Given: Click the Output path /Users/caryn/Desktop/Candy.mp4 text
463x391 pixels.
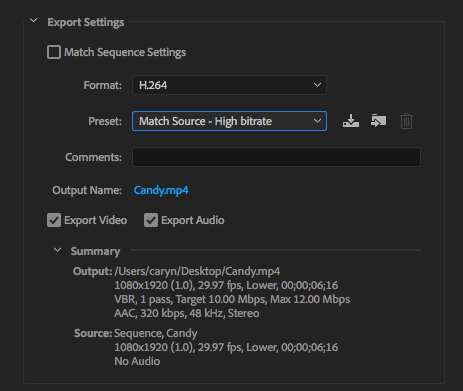Looking at the screenshot, I should tap(197, 271).
